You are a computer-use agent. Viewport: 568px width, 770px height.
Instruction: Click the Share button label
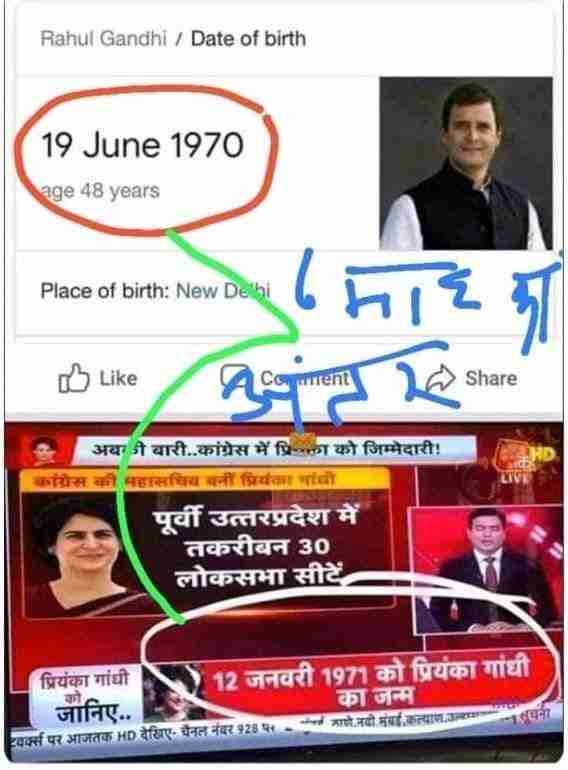click(491, 378)
